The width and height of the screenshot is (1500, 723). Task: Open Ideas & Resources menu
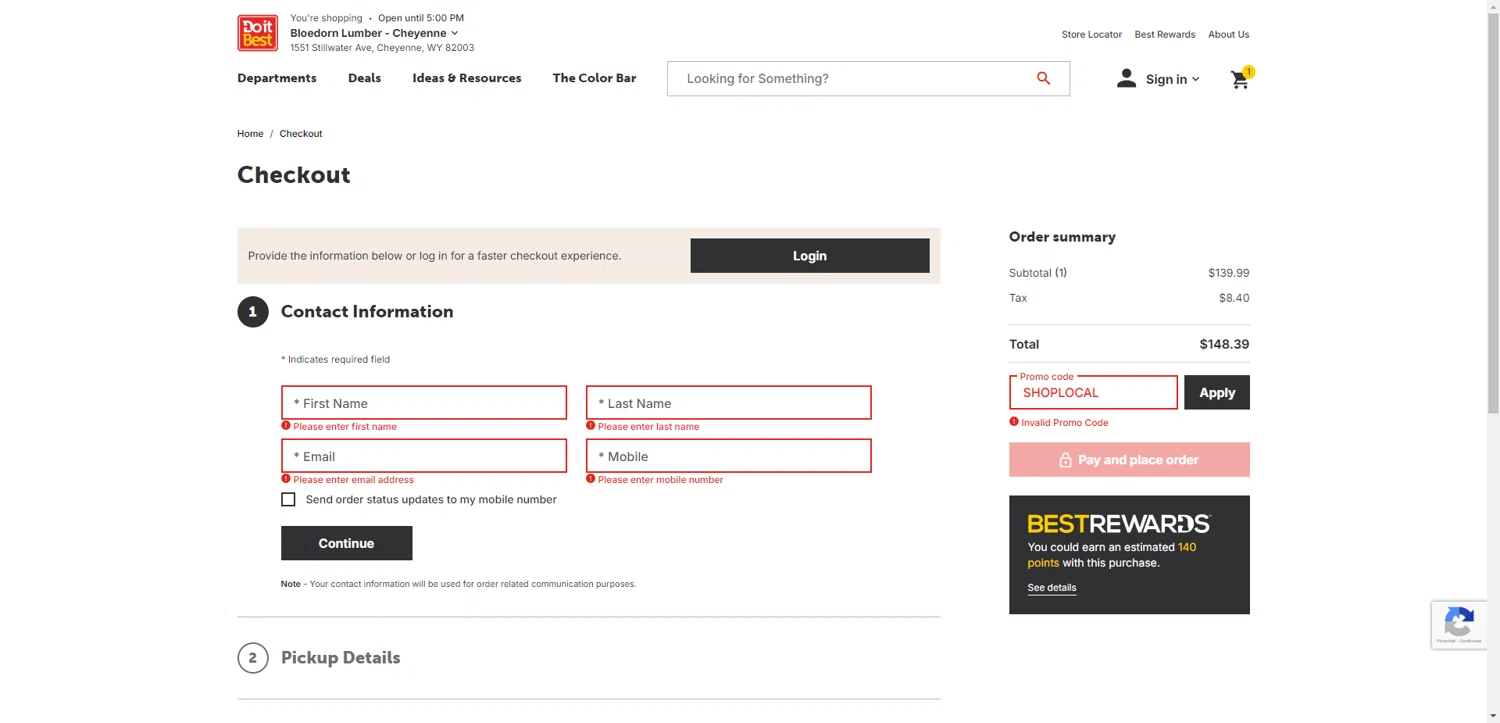coord(467,78)
